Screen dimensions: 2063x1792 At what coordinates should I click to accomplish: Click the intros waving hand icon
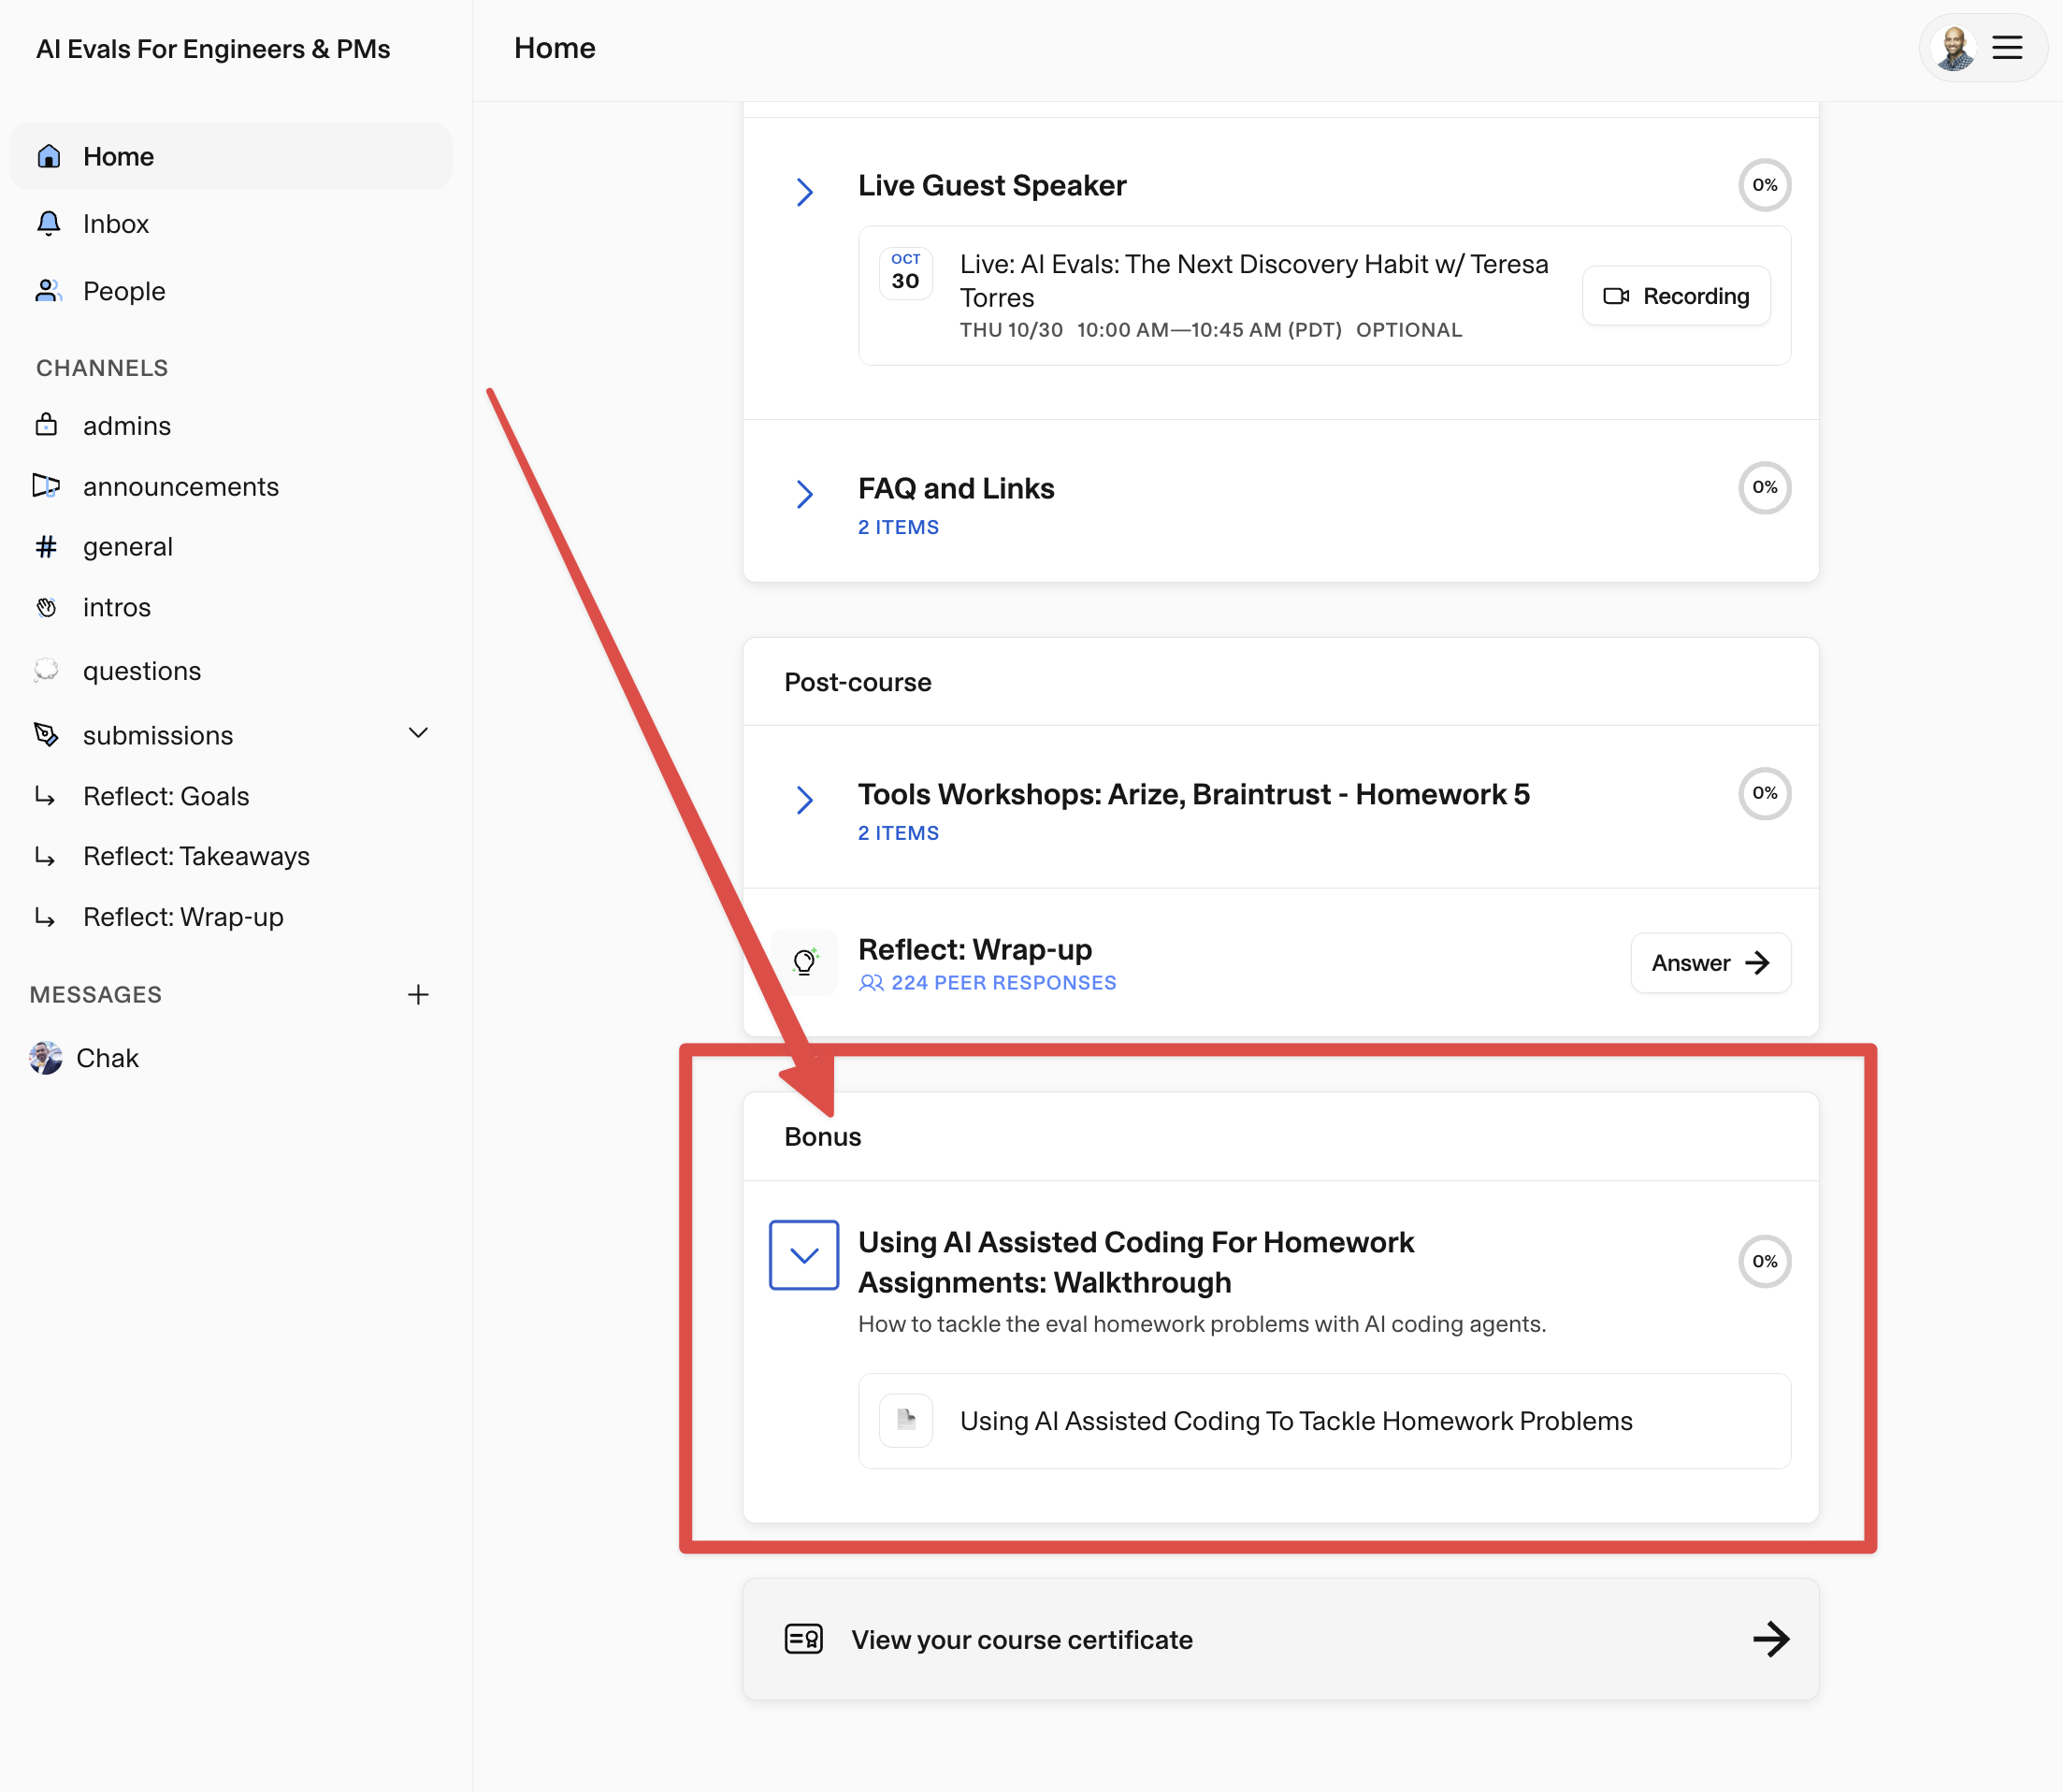(x=46, y=607)
